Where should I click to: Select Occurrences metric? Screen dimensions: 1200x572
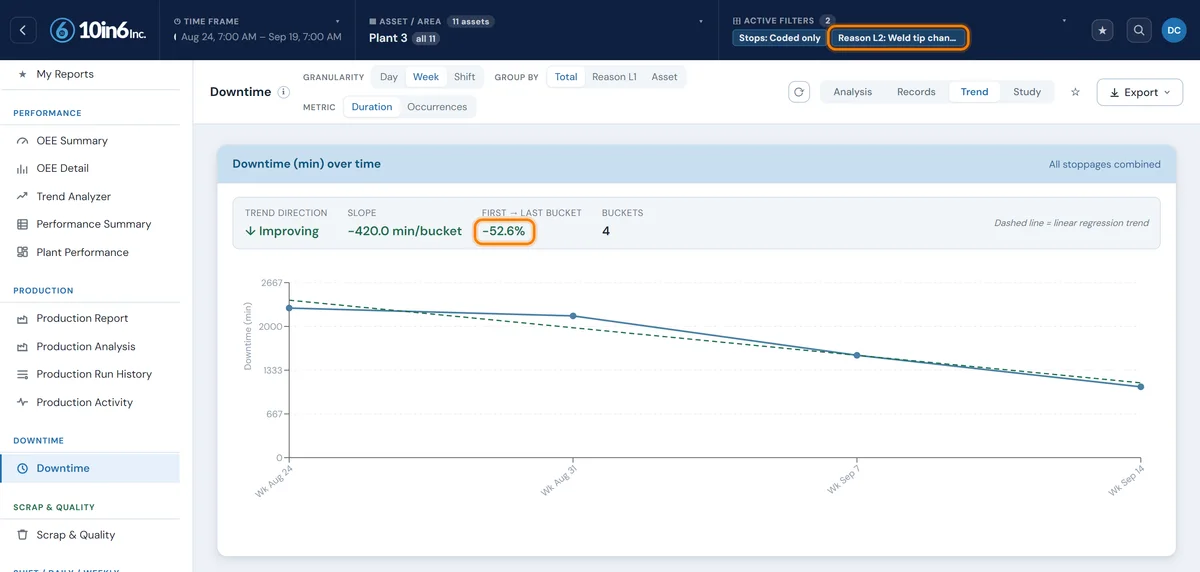click(x=437, y=107)
